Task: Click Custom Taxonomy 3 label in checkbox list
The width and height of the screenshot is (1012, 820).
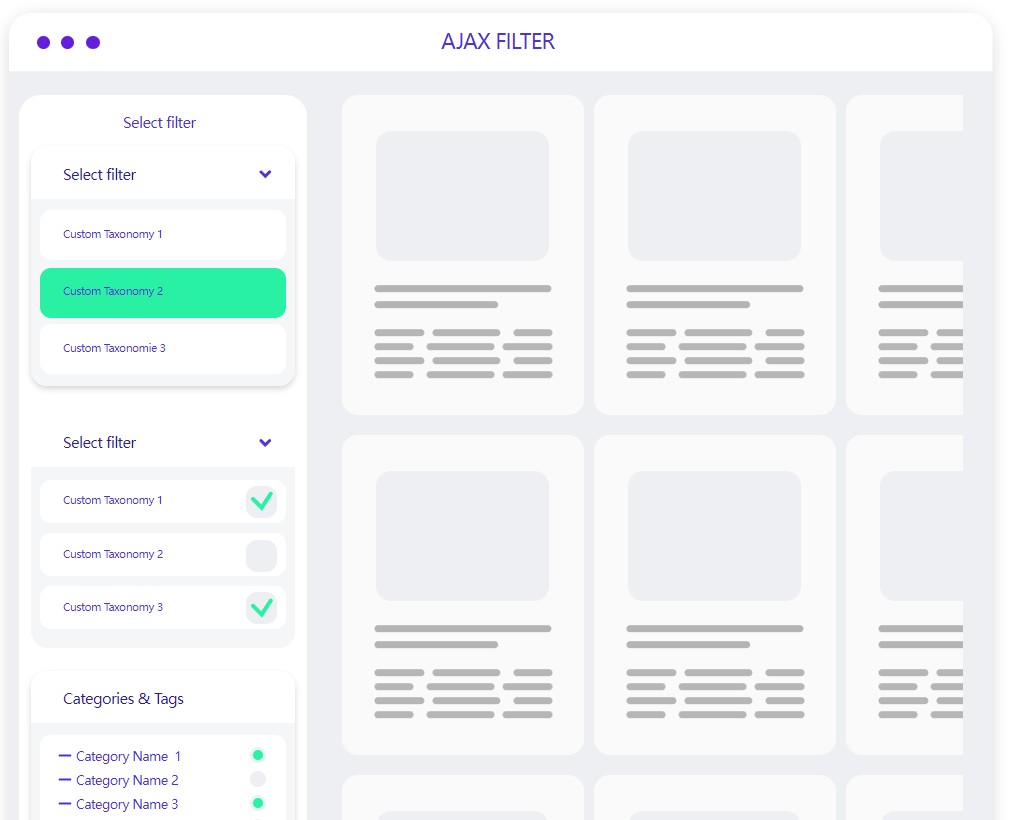Action: 113,607
